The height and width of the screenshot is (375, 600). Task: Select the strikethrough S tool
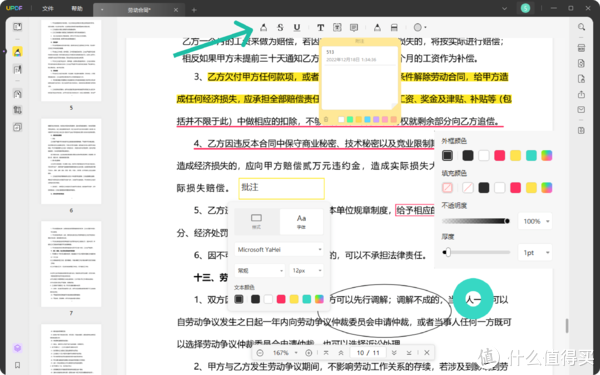point(280,28)
